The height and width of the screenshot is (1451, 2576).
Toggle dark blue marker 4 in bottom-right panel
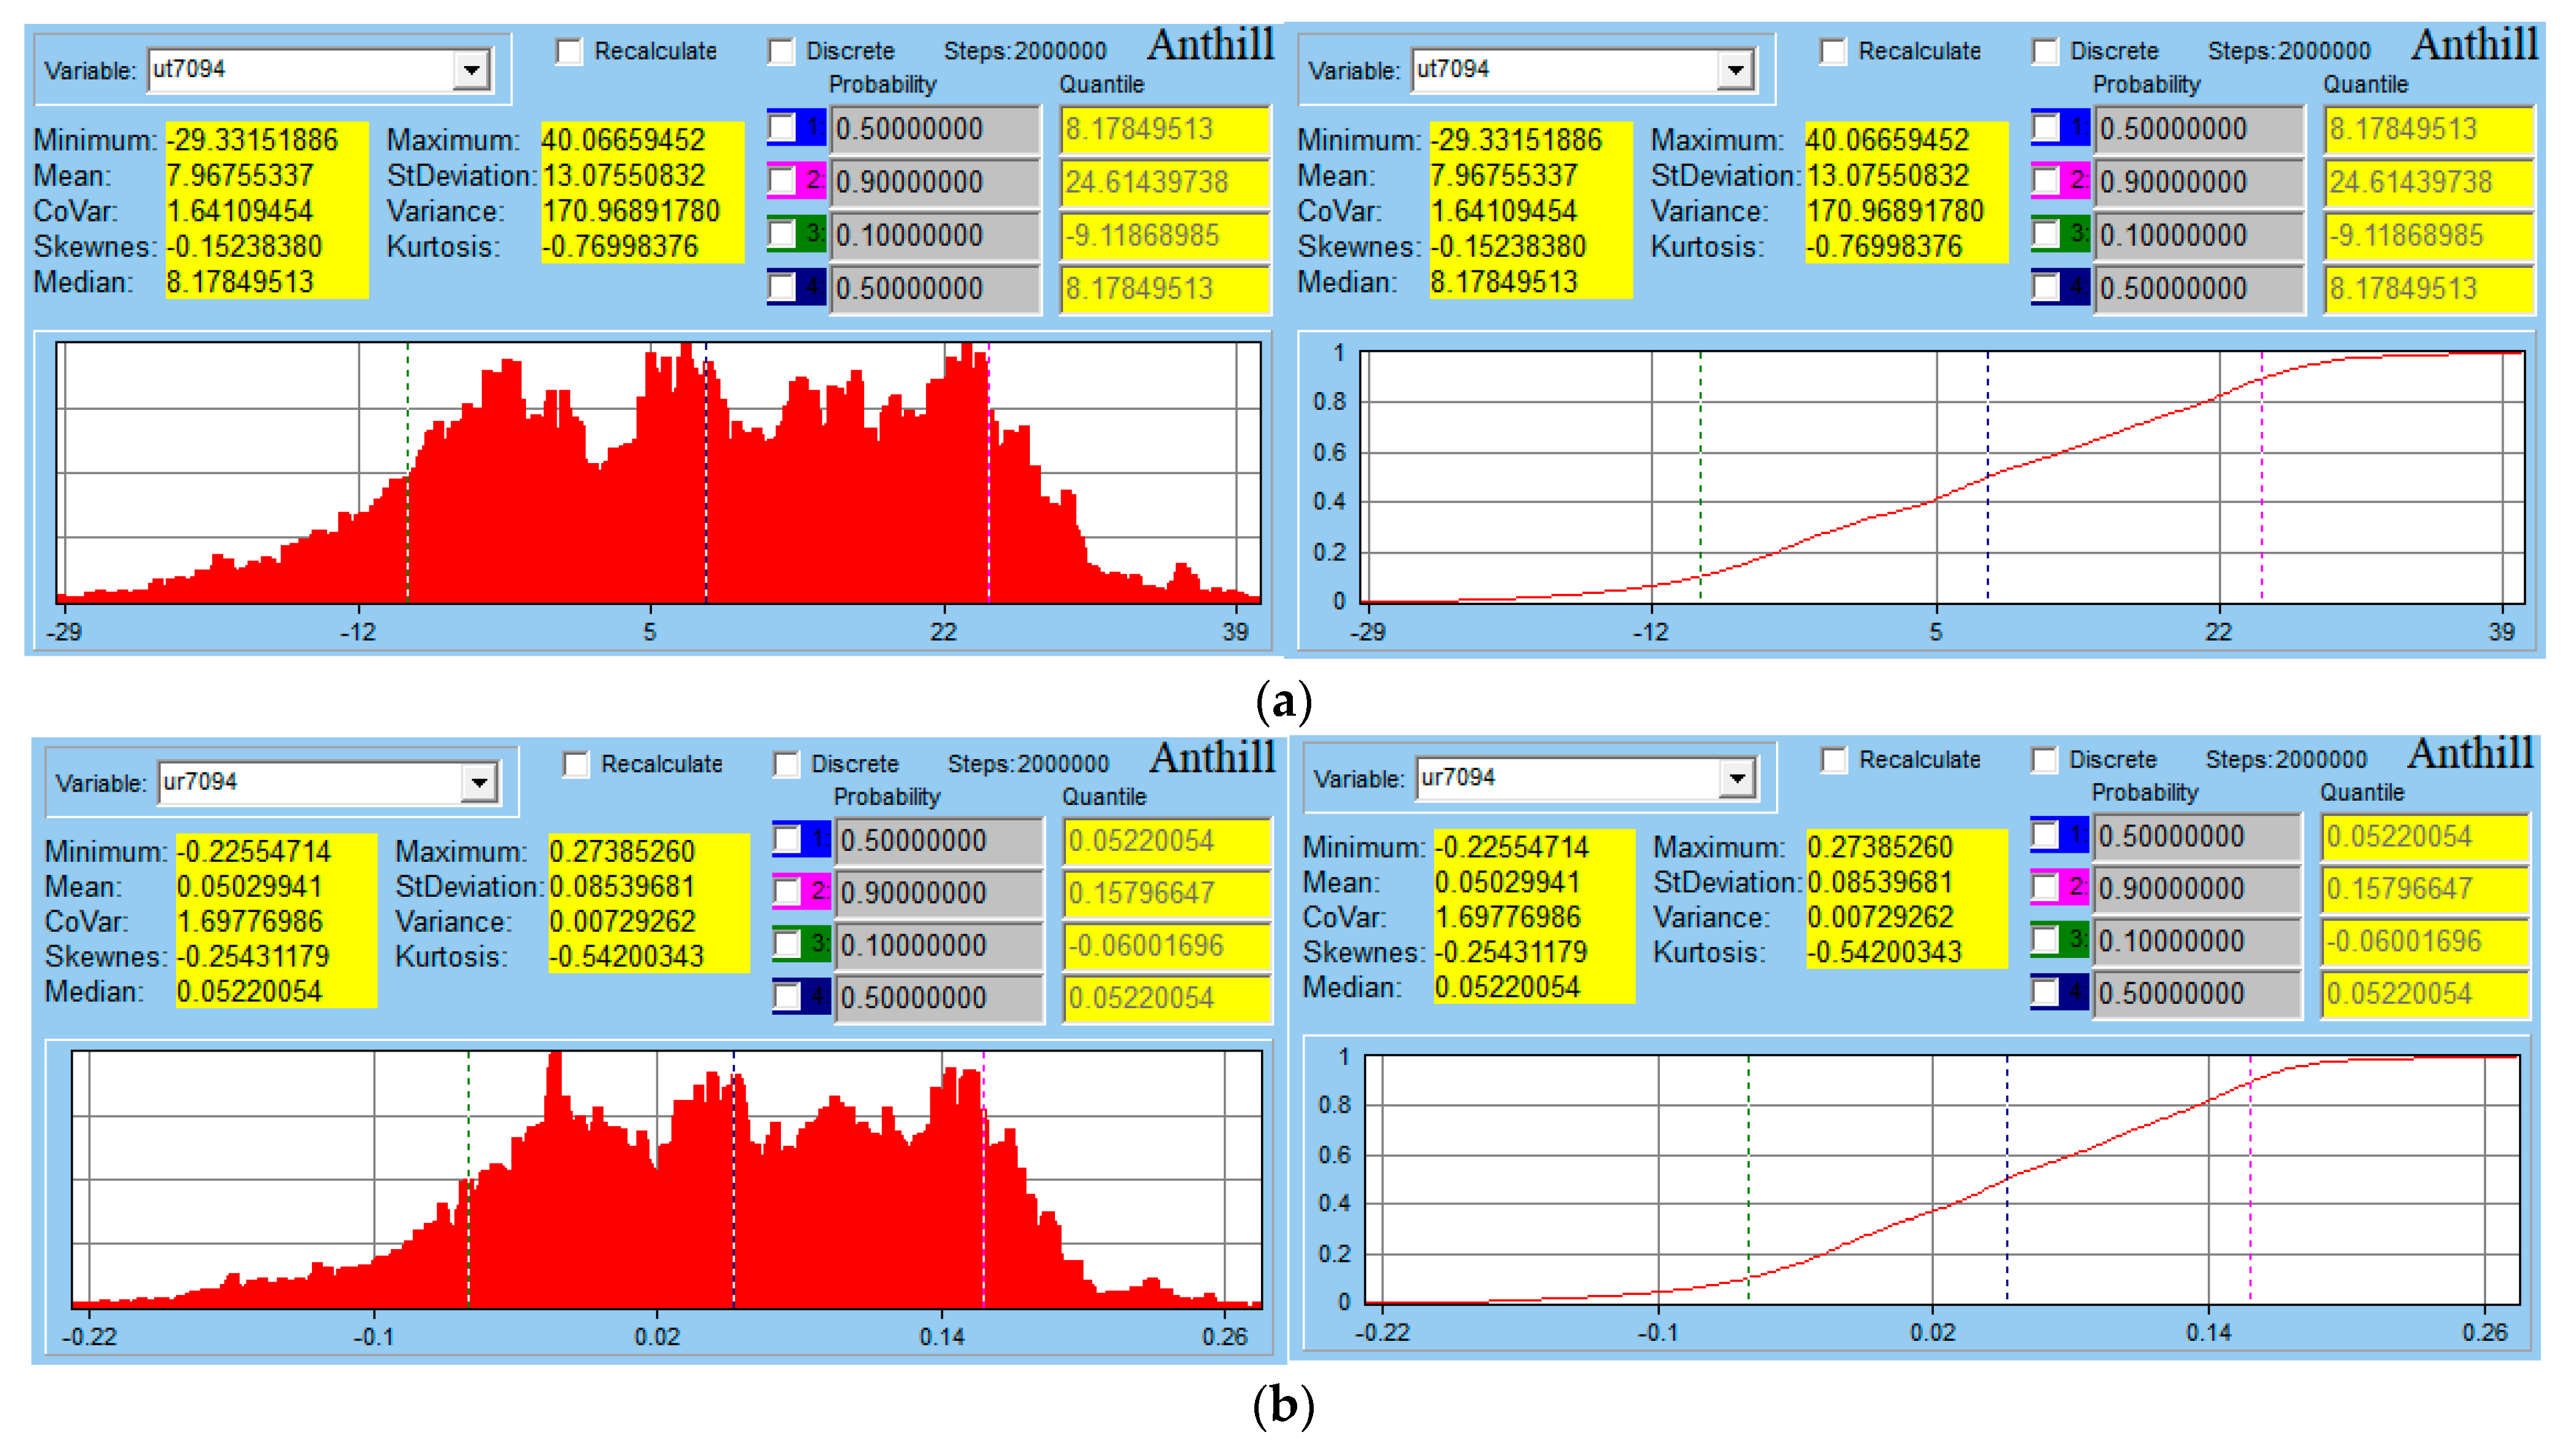click(x=2045, y=992)
